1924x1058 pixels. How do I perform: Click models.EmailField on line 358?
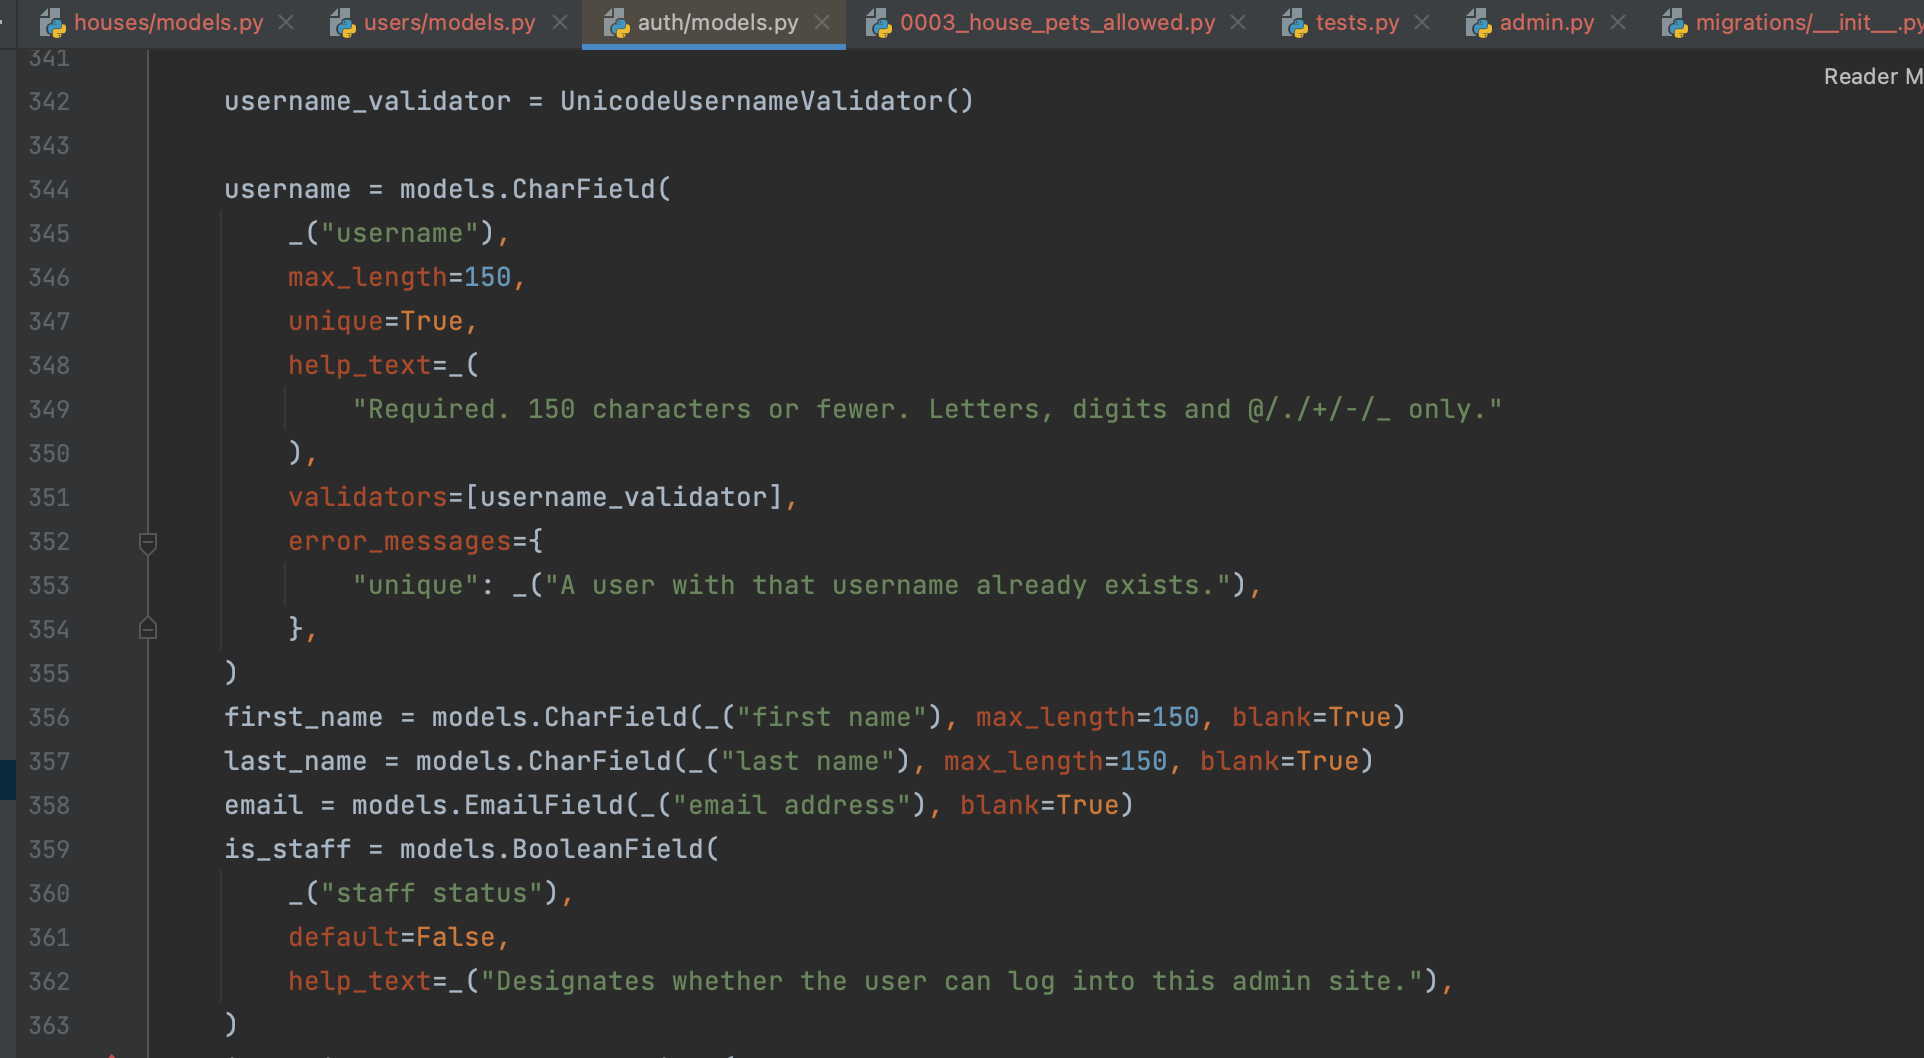click(488, 806)
